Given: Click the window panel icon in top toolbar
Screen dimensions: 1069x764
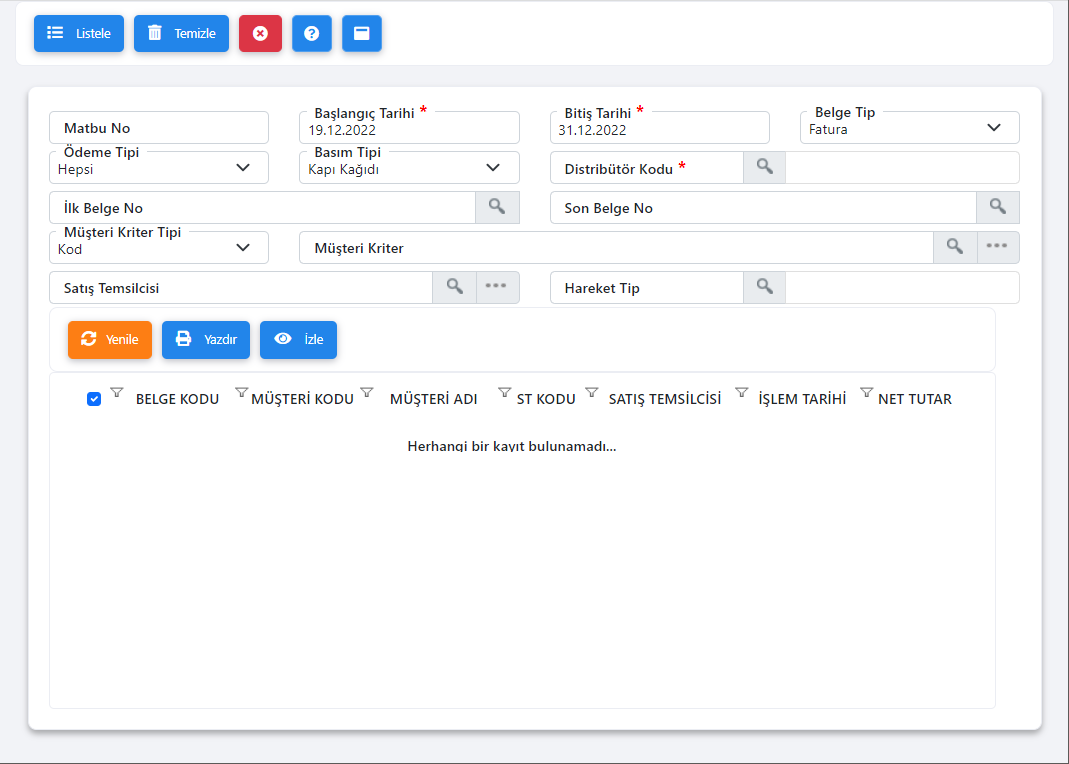Looking at the screenshot, I should pyautogui.click(x=362, y=33).
